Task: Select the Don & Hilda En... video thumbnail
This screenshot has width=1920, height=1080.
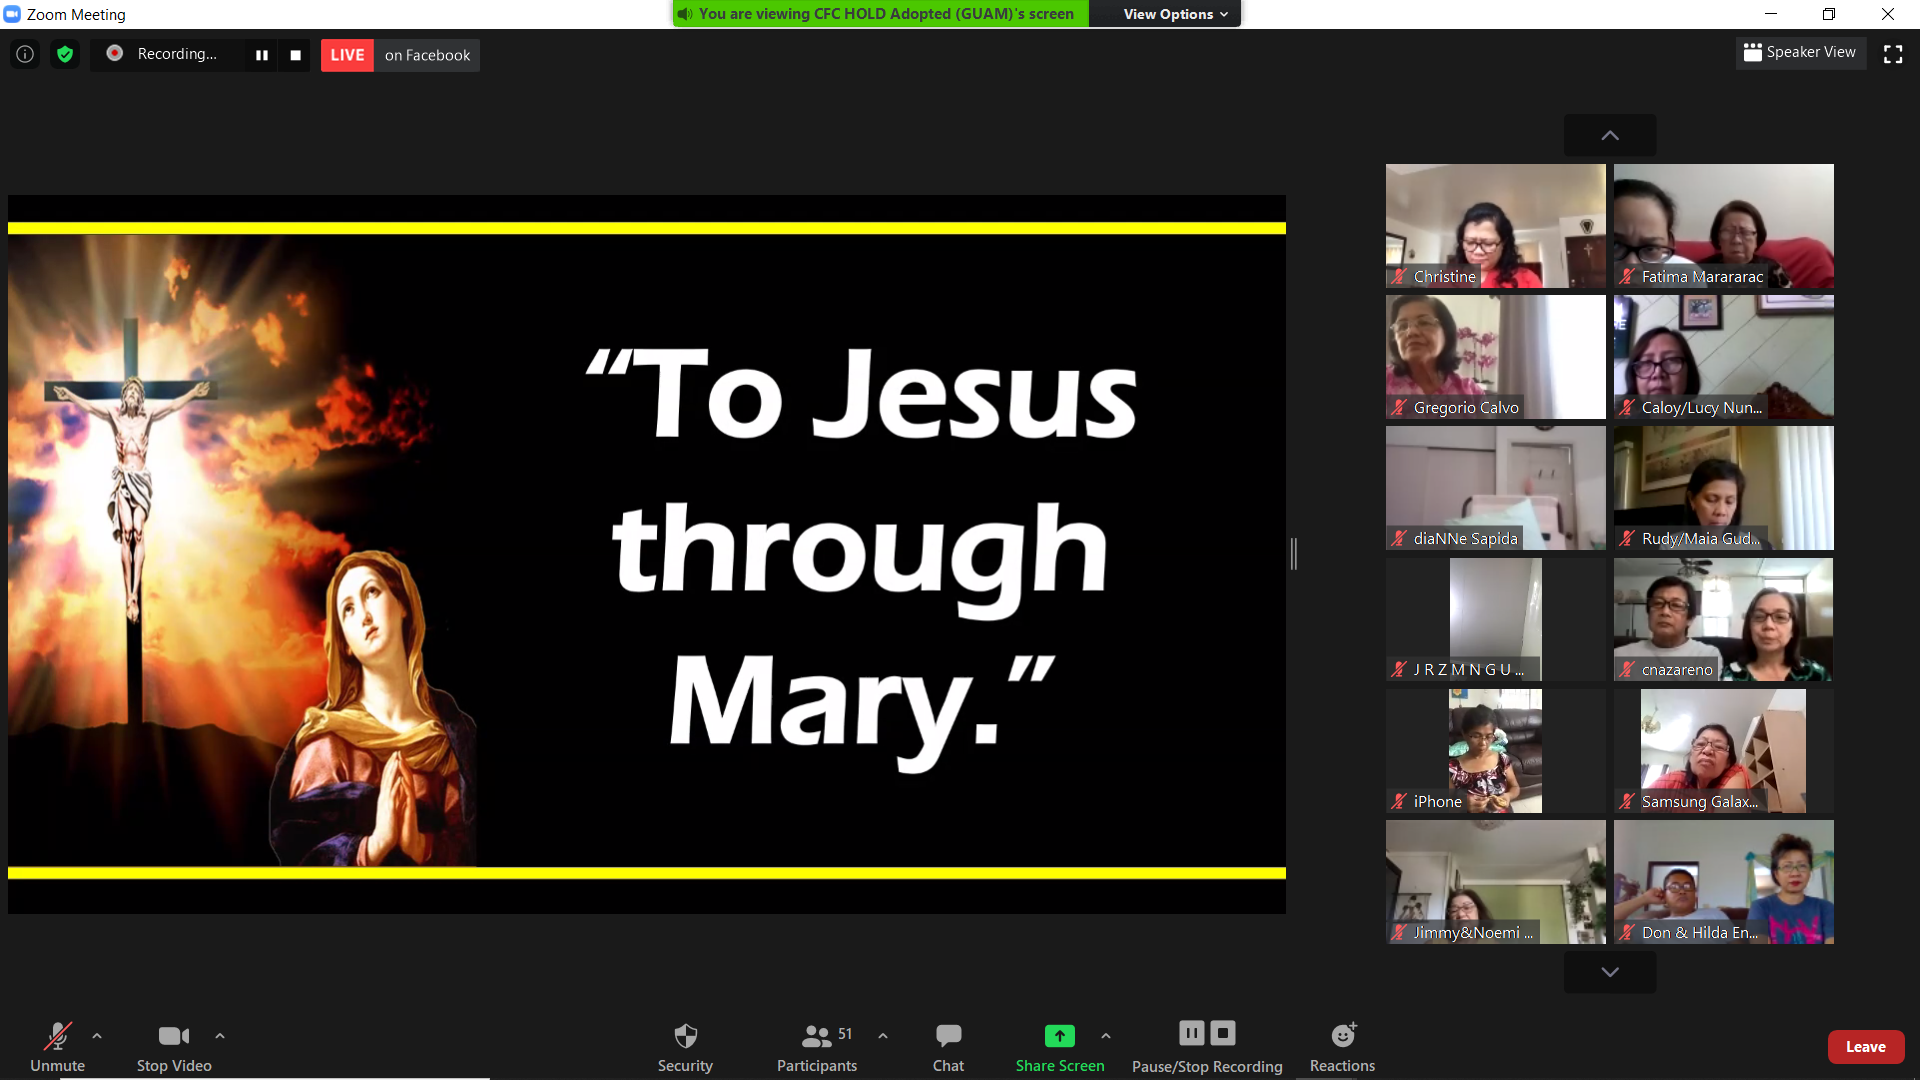Action: 1724,882
